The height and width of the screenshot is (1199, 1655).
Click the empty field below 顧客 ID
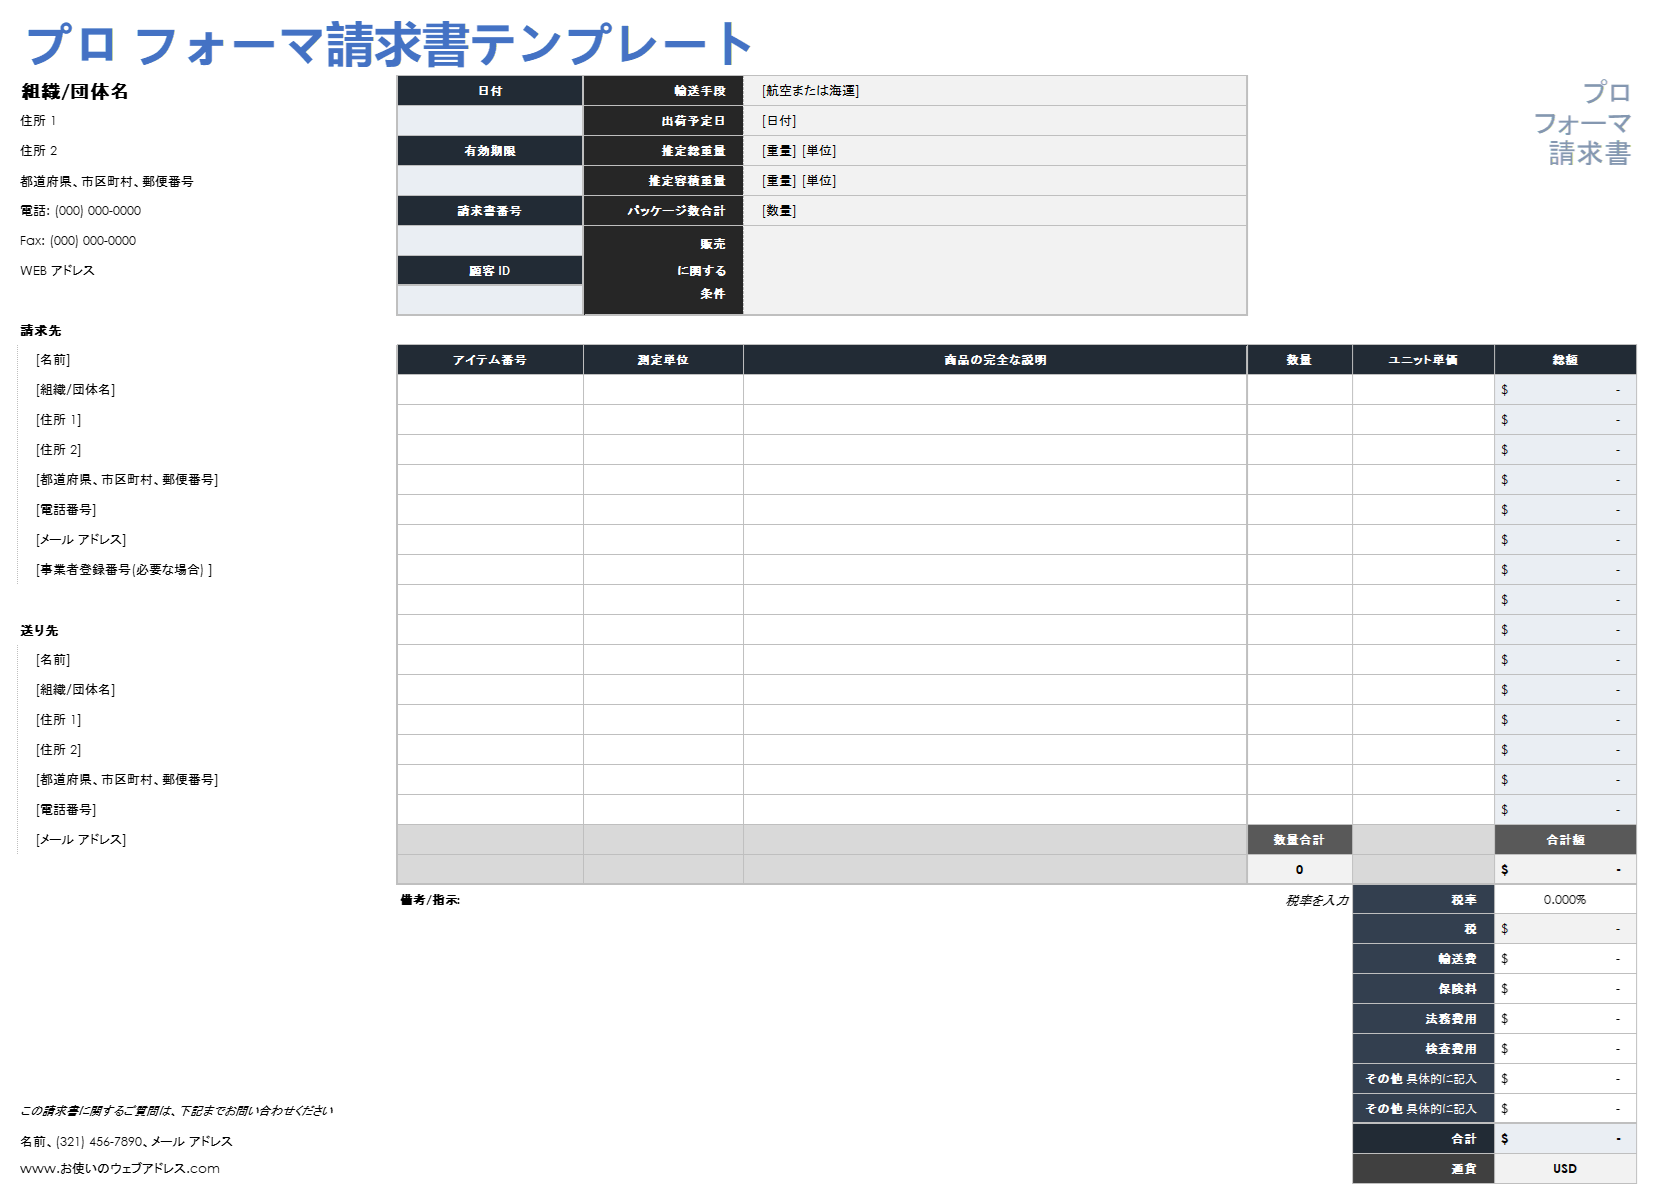coord(490,300)
